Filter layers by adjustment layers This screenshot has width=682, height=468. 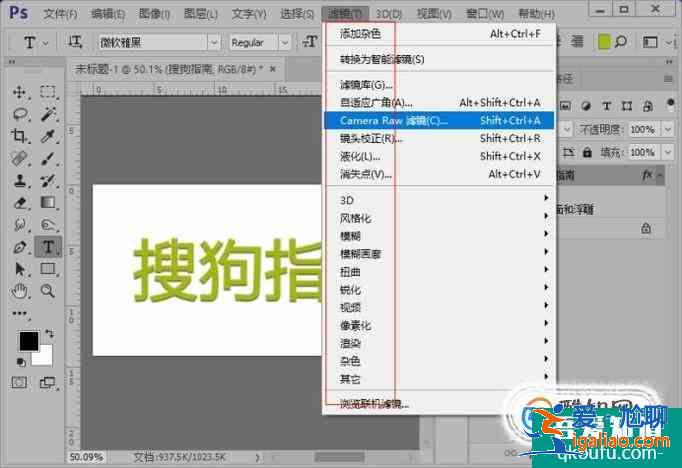click(x=586, y=106)
